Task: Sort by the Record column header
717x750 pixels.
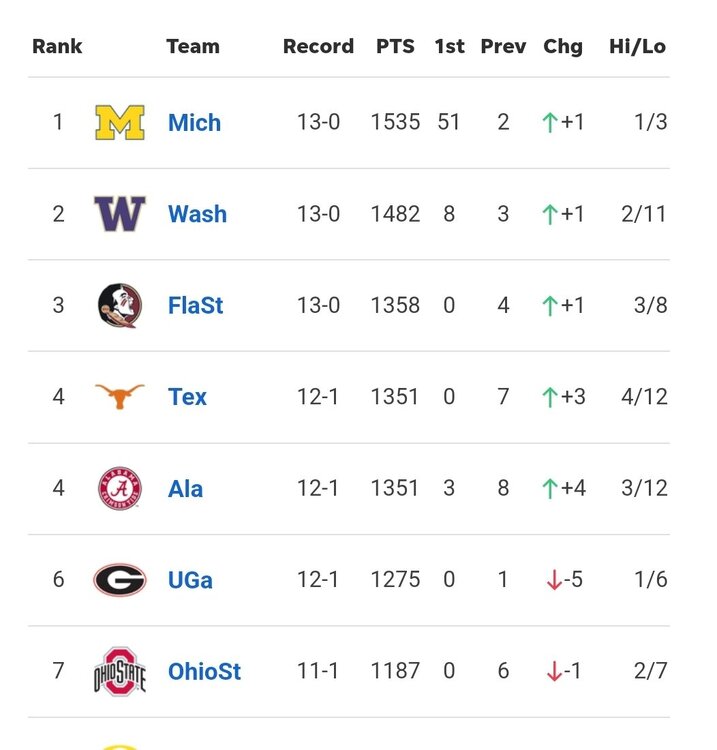Action: [x=318, y=46]
